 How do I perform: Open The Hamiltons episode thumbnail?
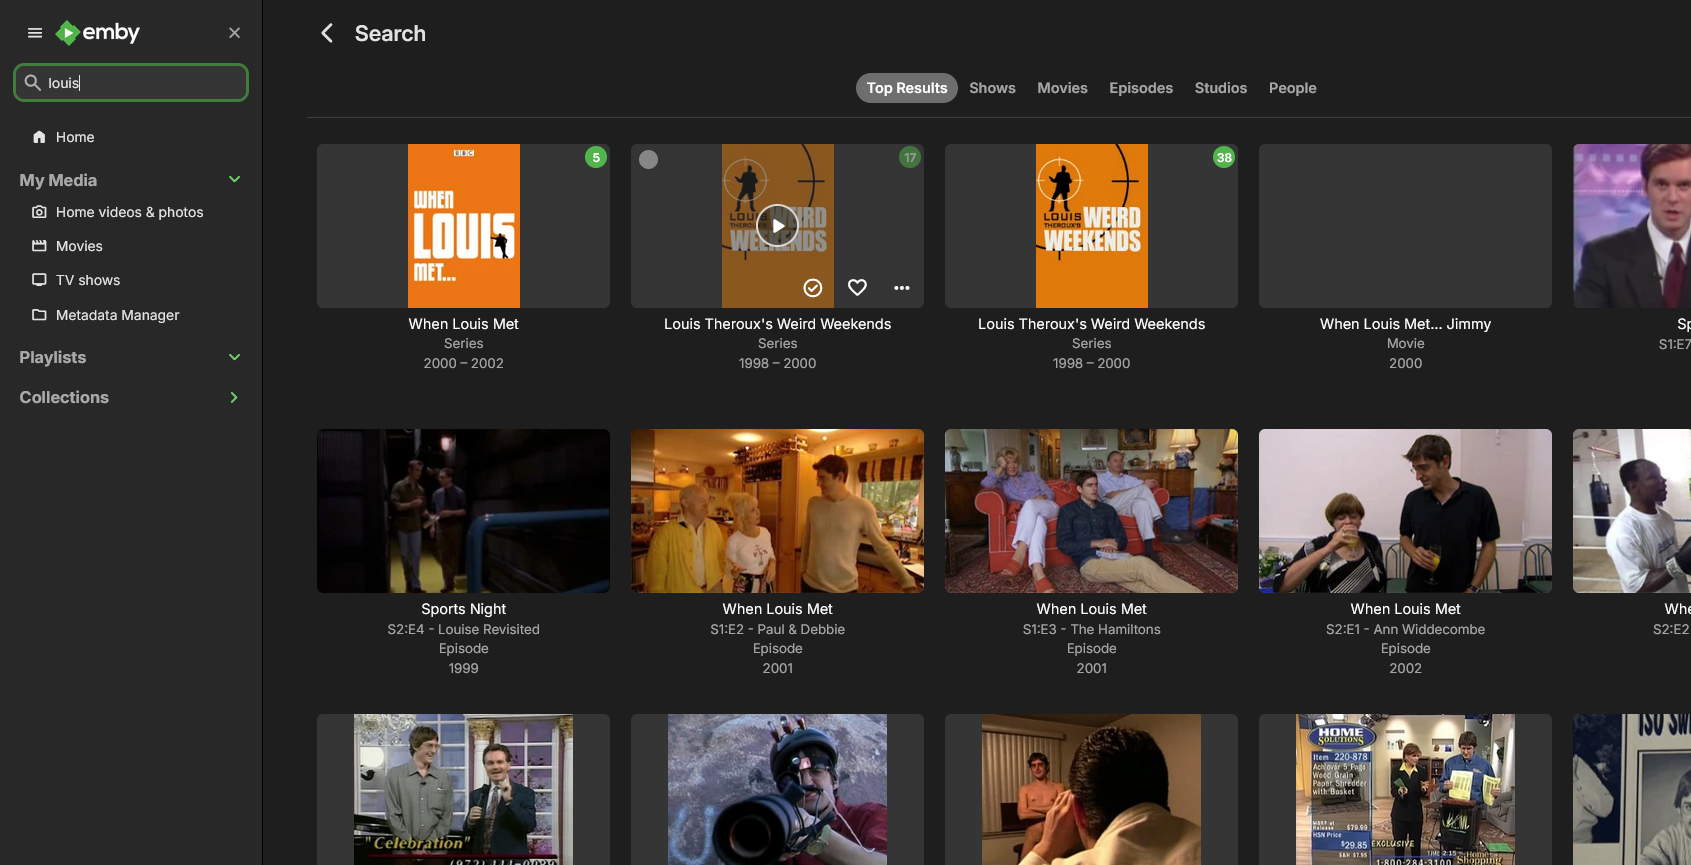(x=1092, y=511)
